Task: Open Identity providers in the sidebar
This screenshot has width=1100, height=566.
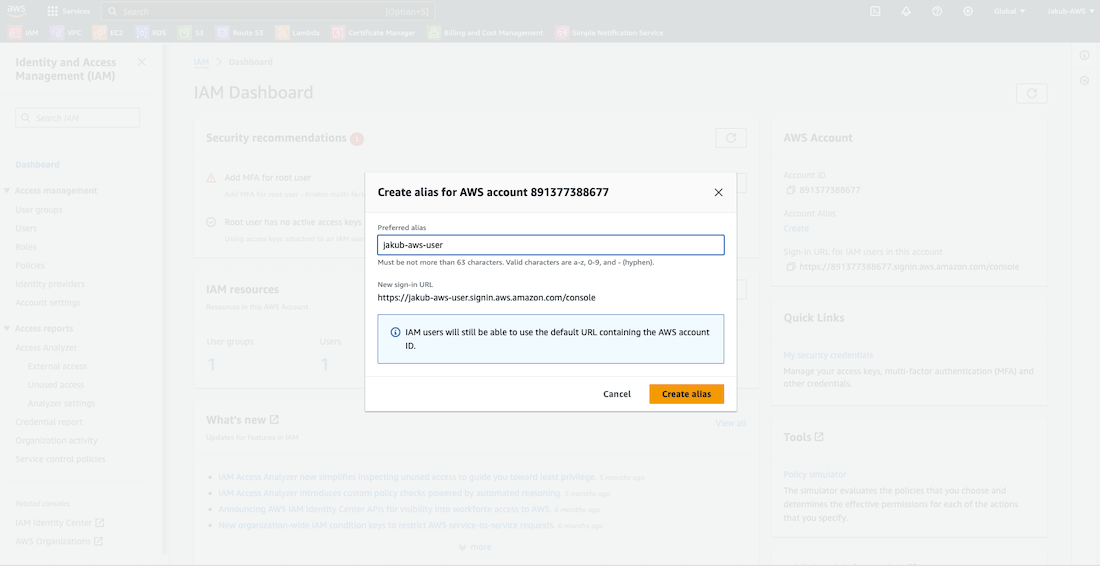Action: (50, 284)
